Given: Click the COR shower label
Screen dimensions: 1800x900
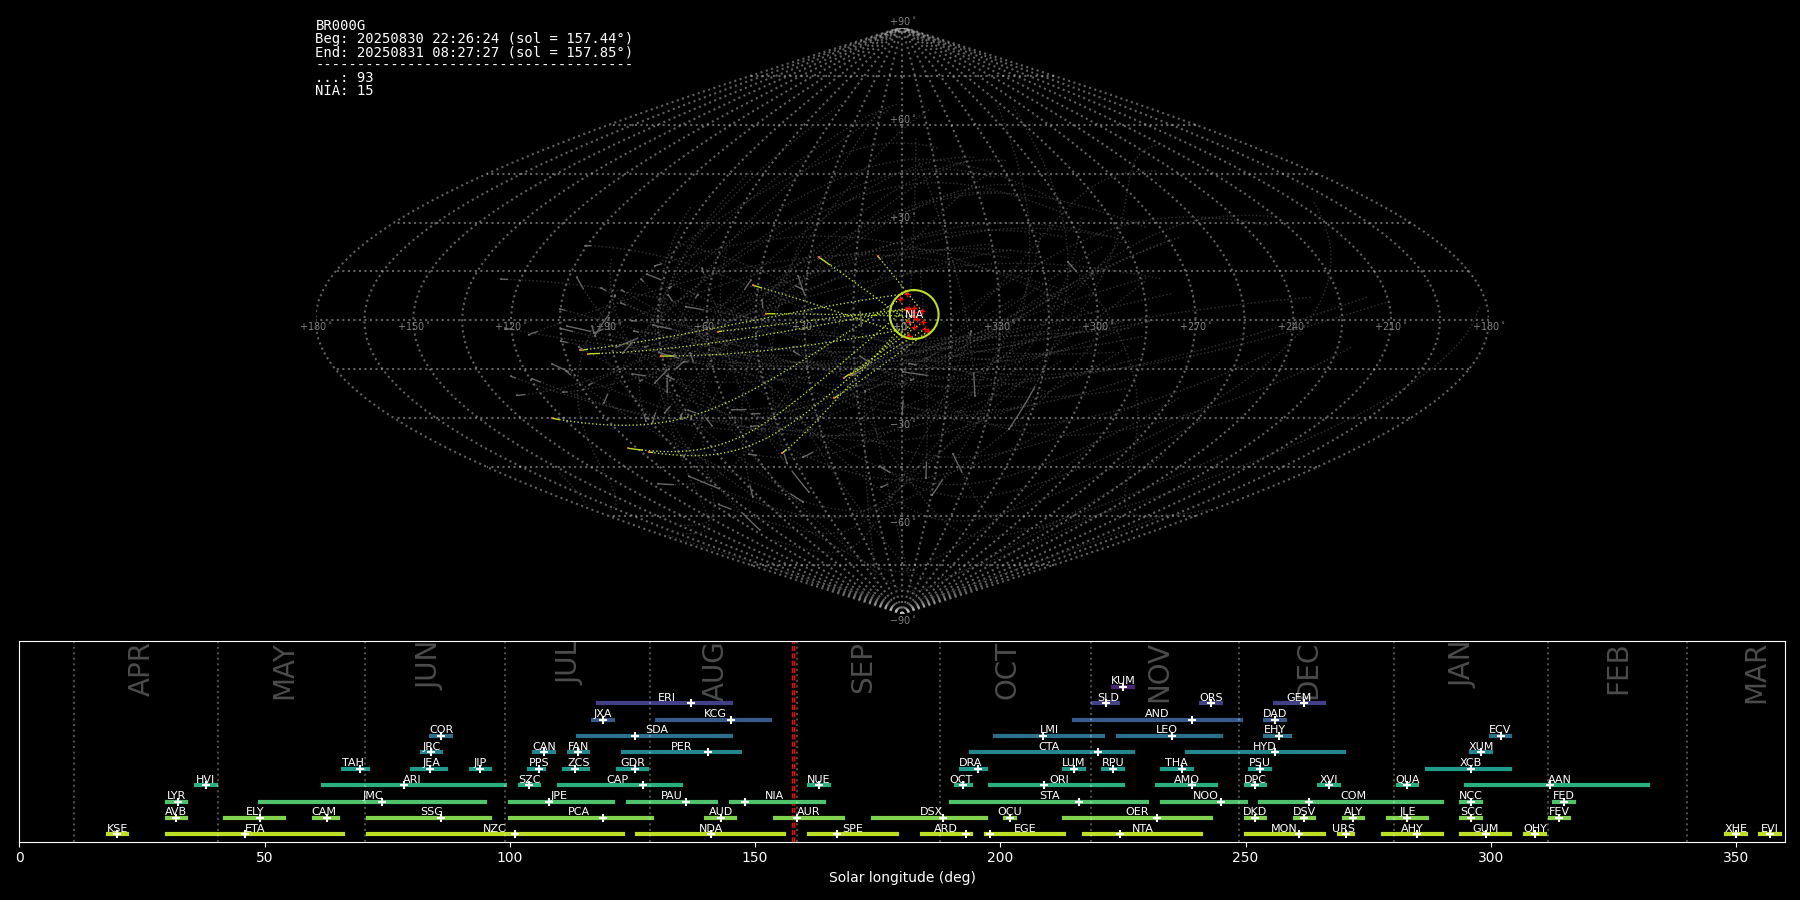Looking at the screenshot, I should (x=441, y=730).
